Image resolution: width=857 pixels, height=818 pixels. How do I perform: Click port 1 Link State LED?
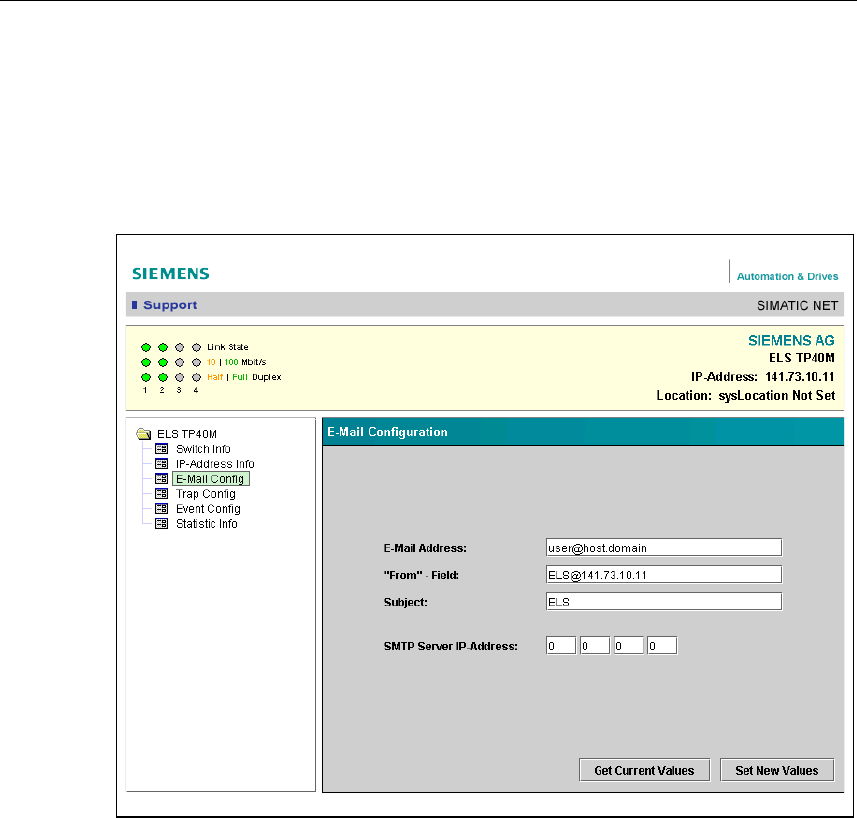(x=146, y=348)
